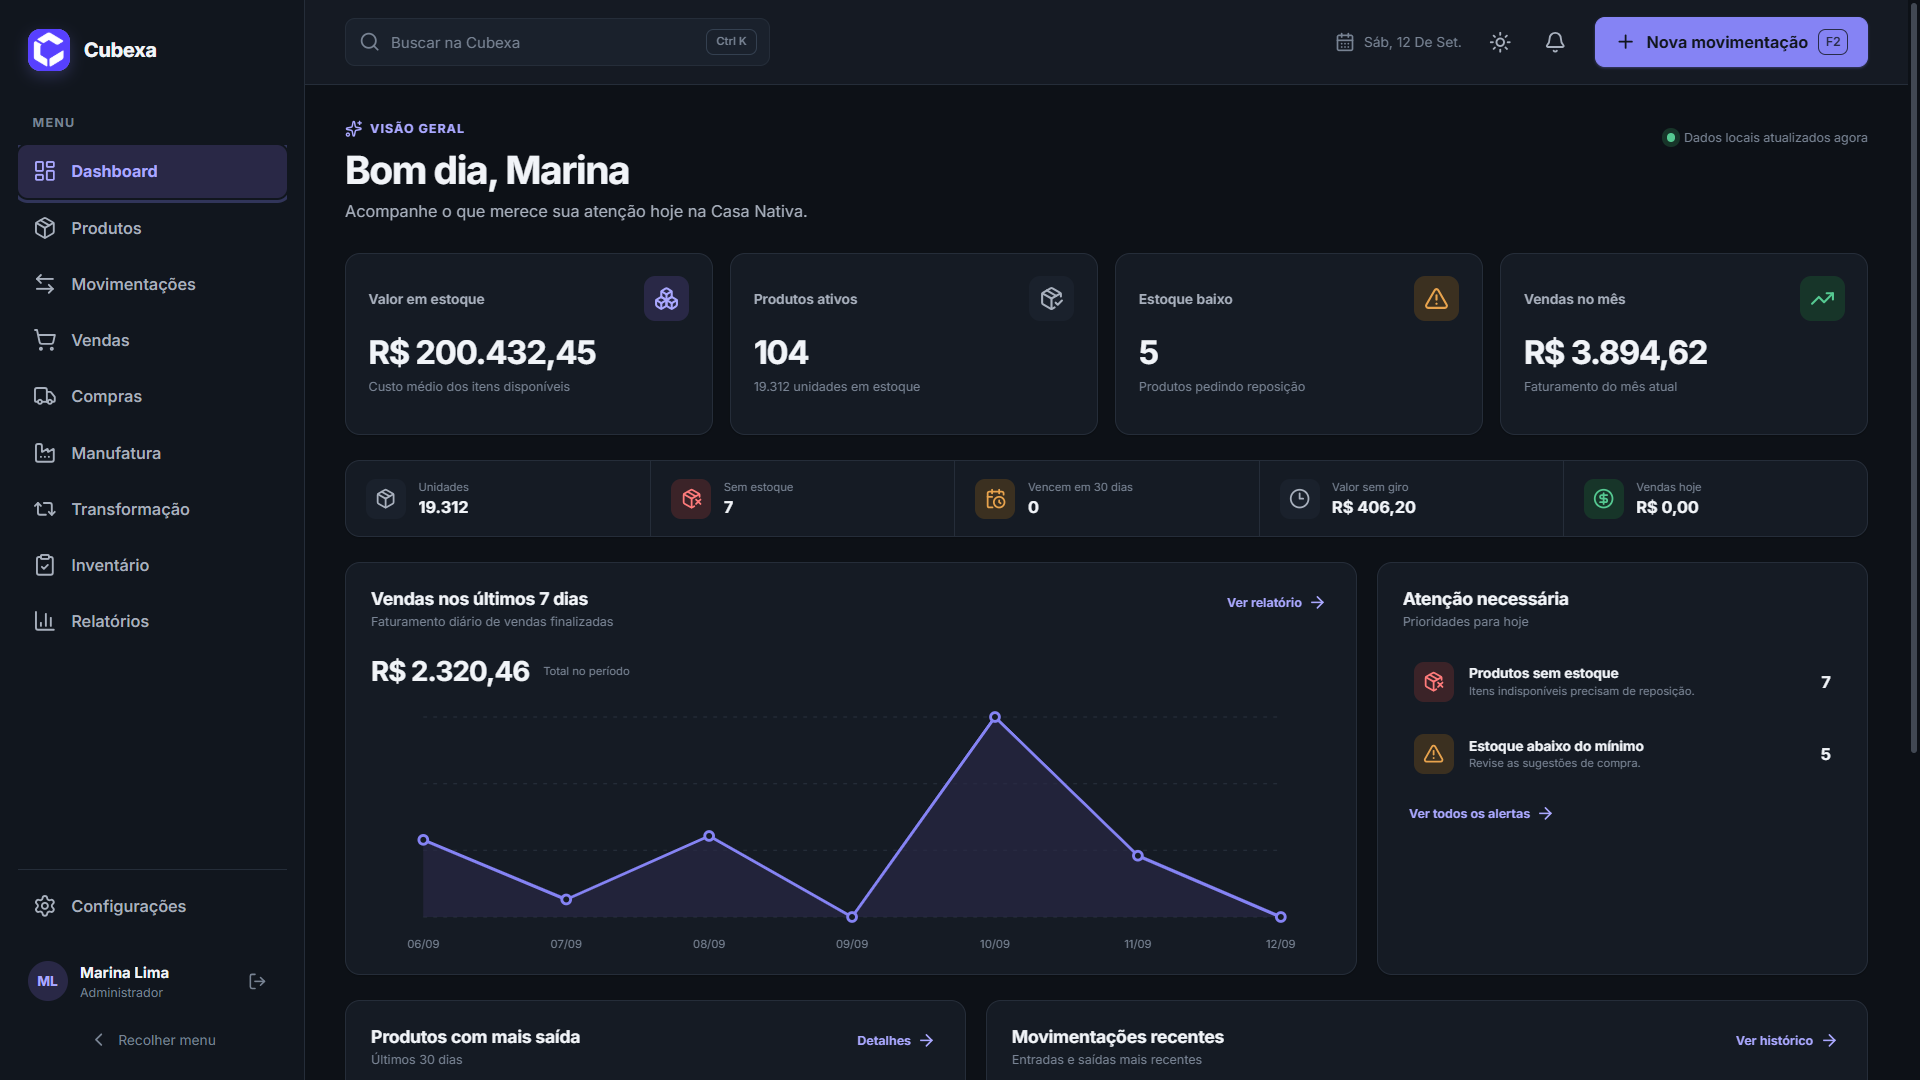The image size is (1920, 1080).
Task: Click the Cubexa logo icon
Action: tap(49, 50)
